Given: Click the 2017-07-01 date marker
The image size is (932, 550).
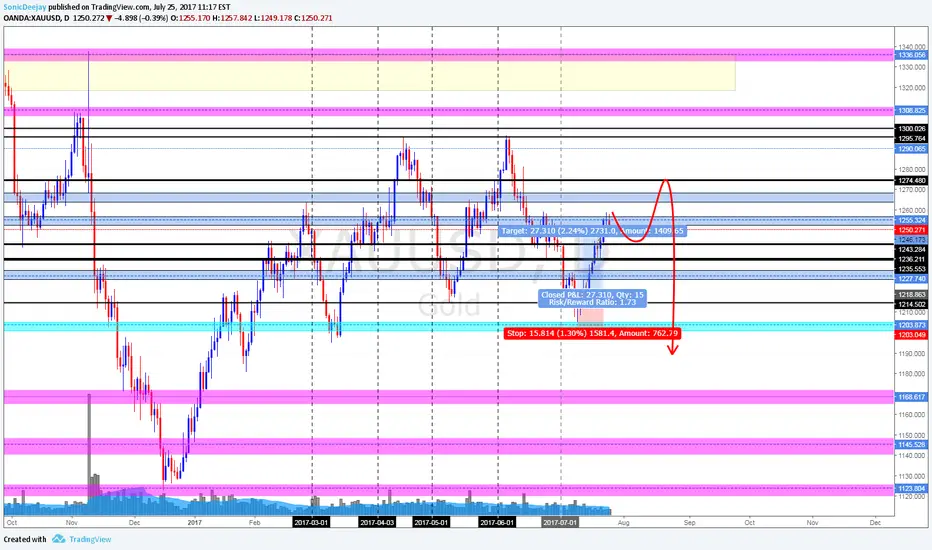Looking at the screenshot, I should click(x=560, y=522).
